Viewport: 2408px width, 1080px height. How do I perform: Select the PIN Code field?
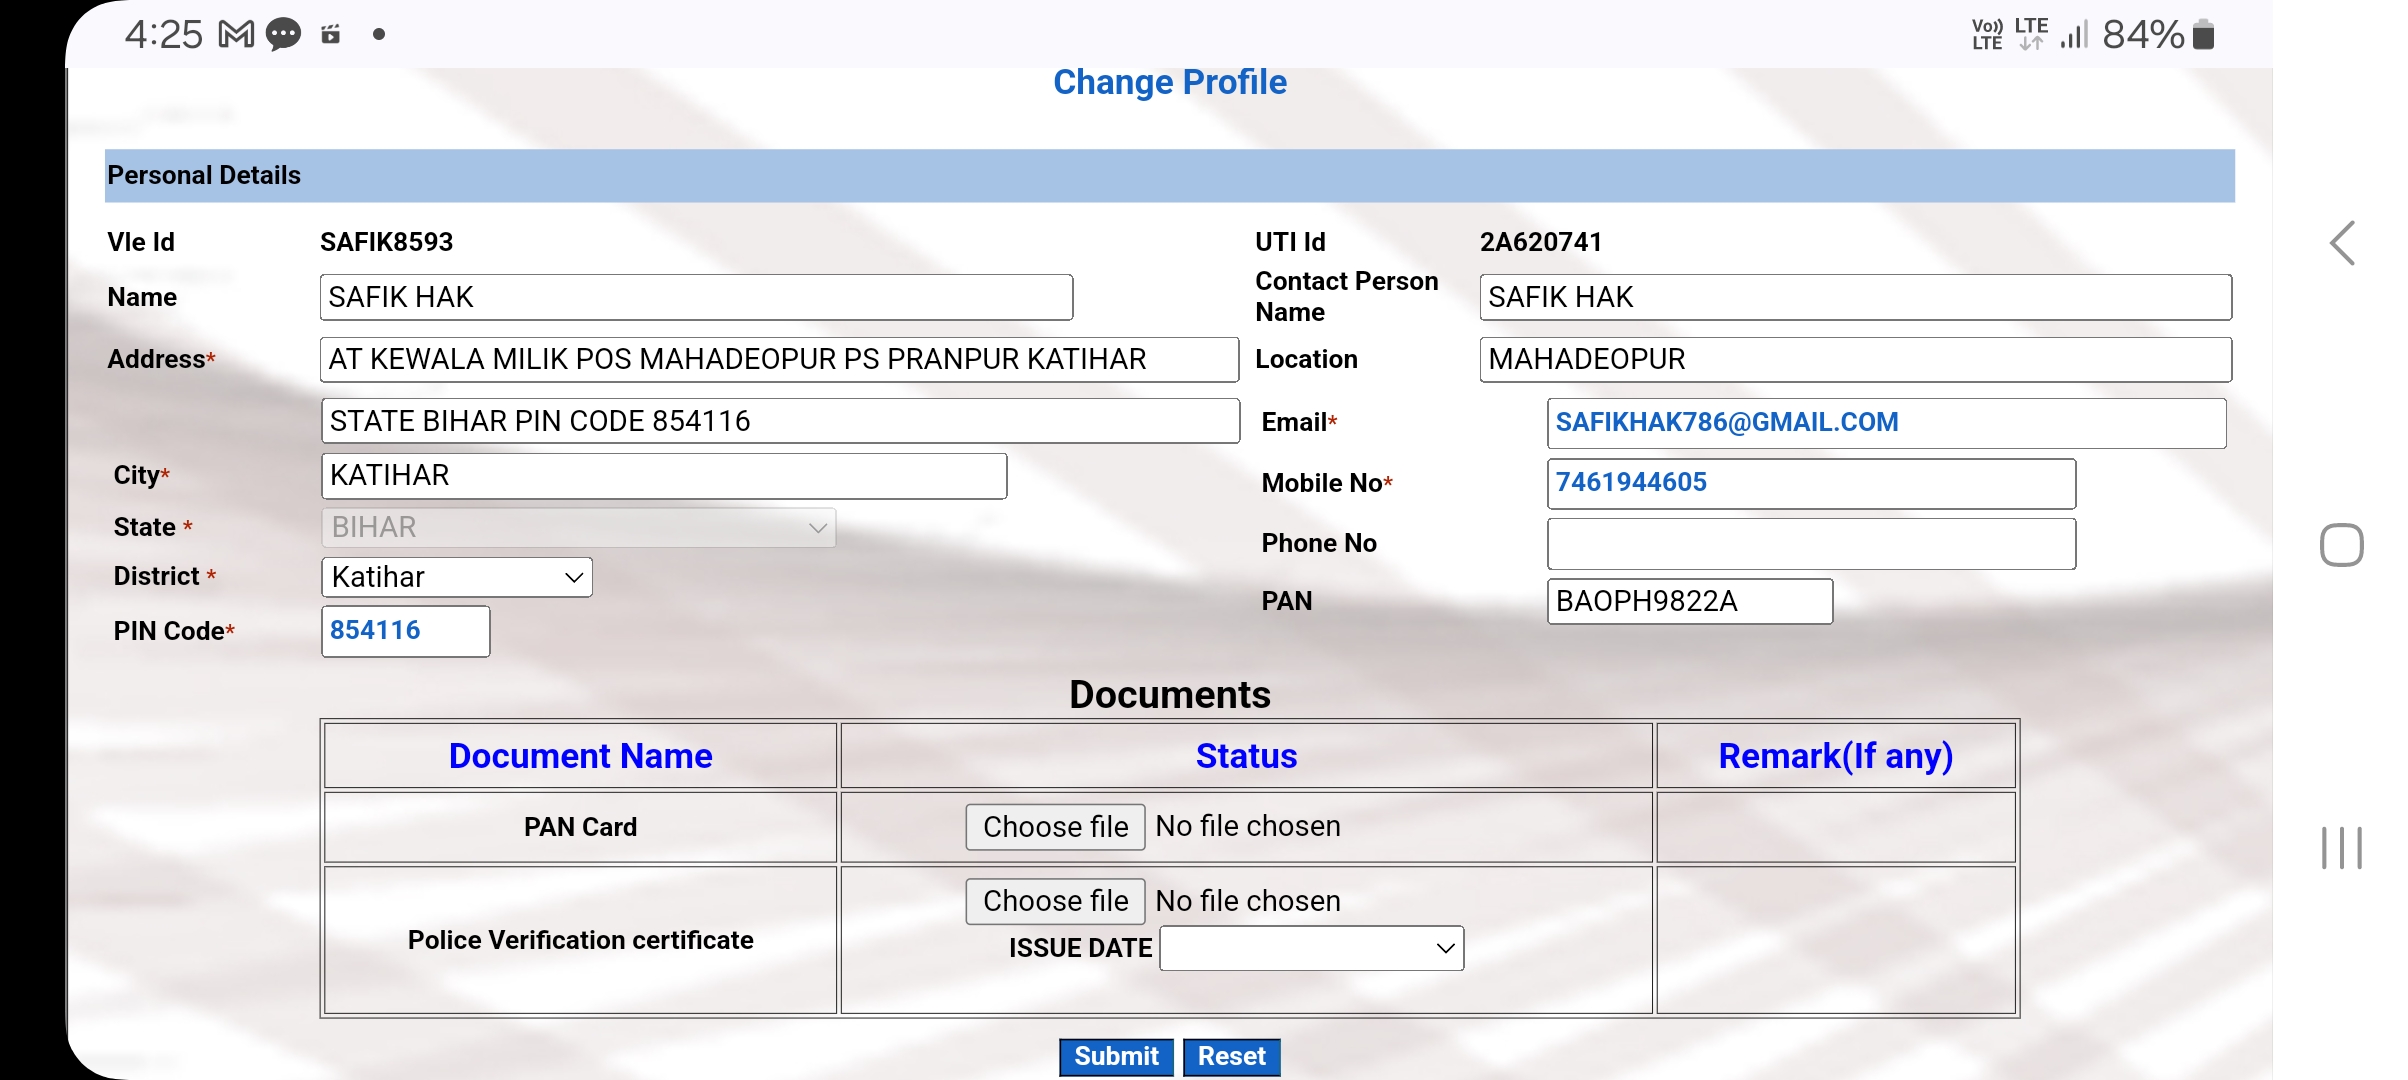tap(405, 631)
